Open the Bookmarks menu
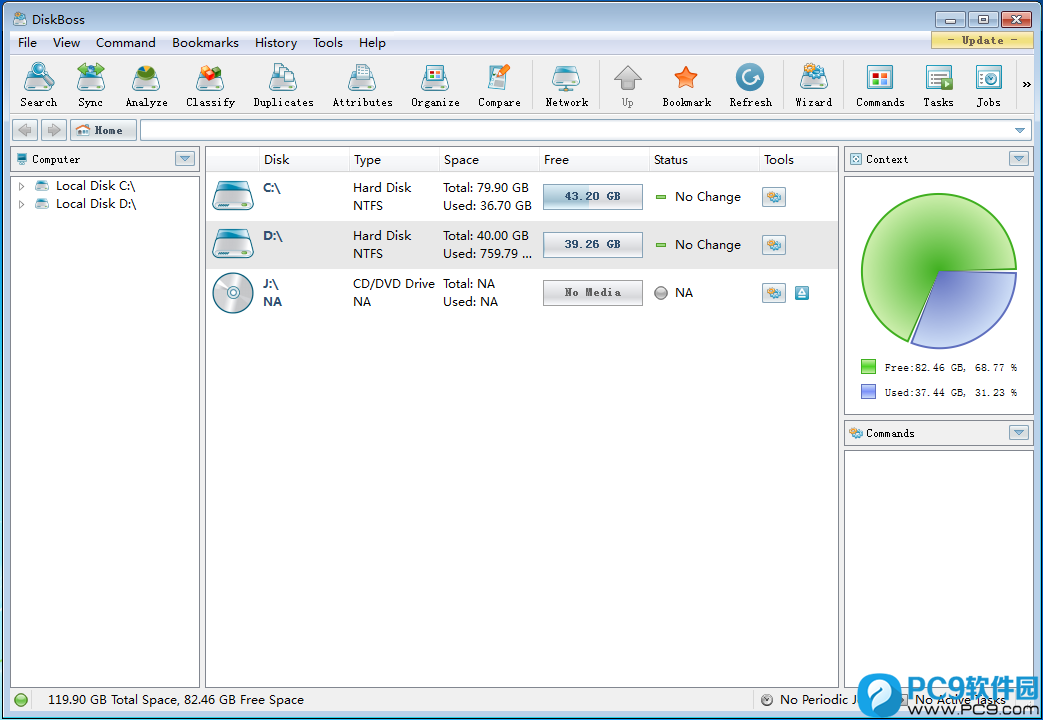This screenshot has height=720, width=1043. 206,43
